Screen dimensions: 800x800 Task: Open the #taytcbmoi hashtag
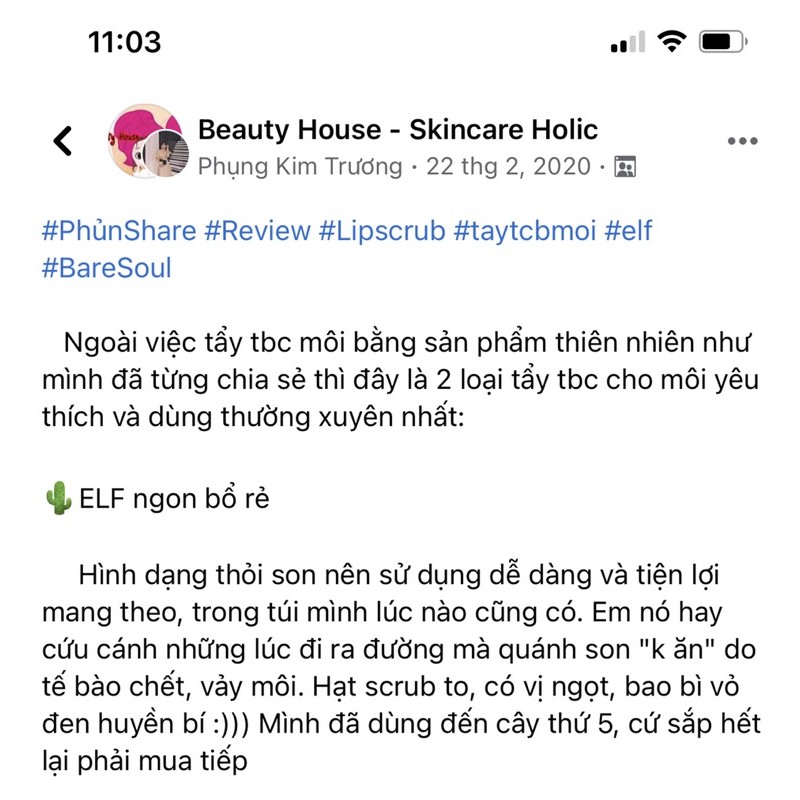[x=524, y=231]
